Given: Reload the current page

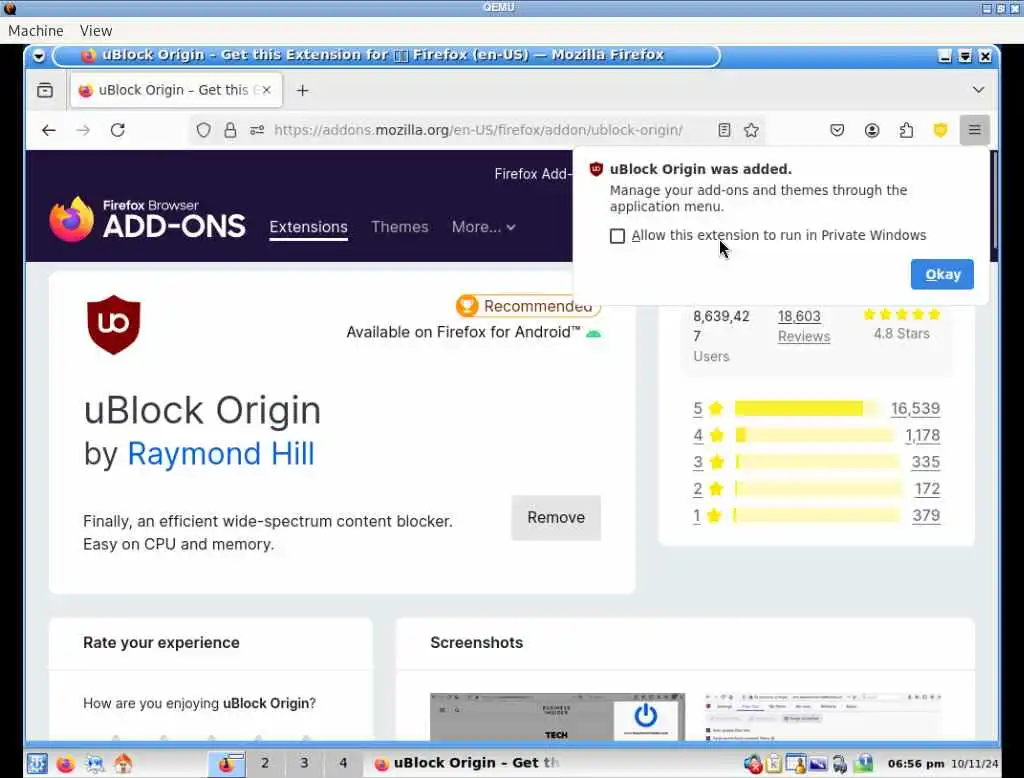Looking at the screenshot, I should pyautogui.click(x=118, y=130).
